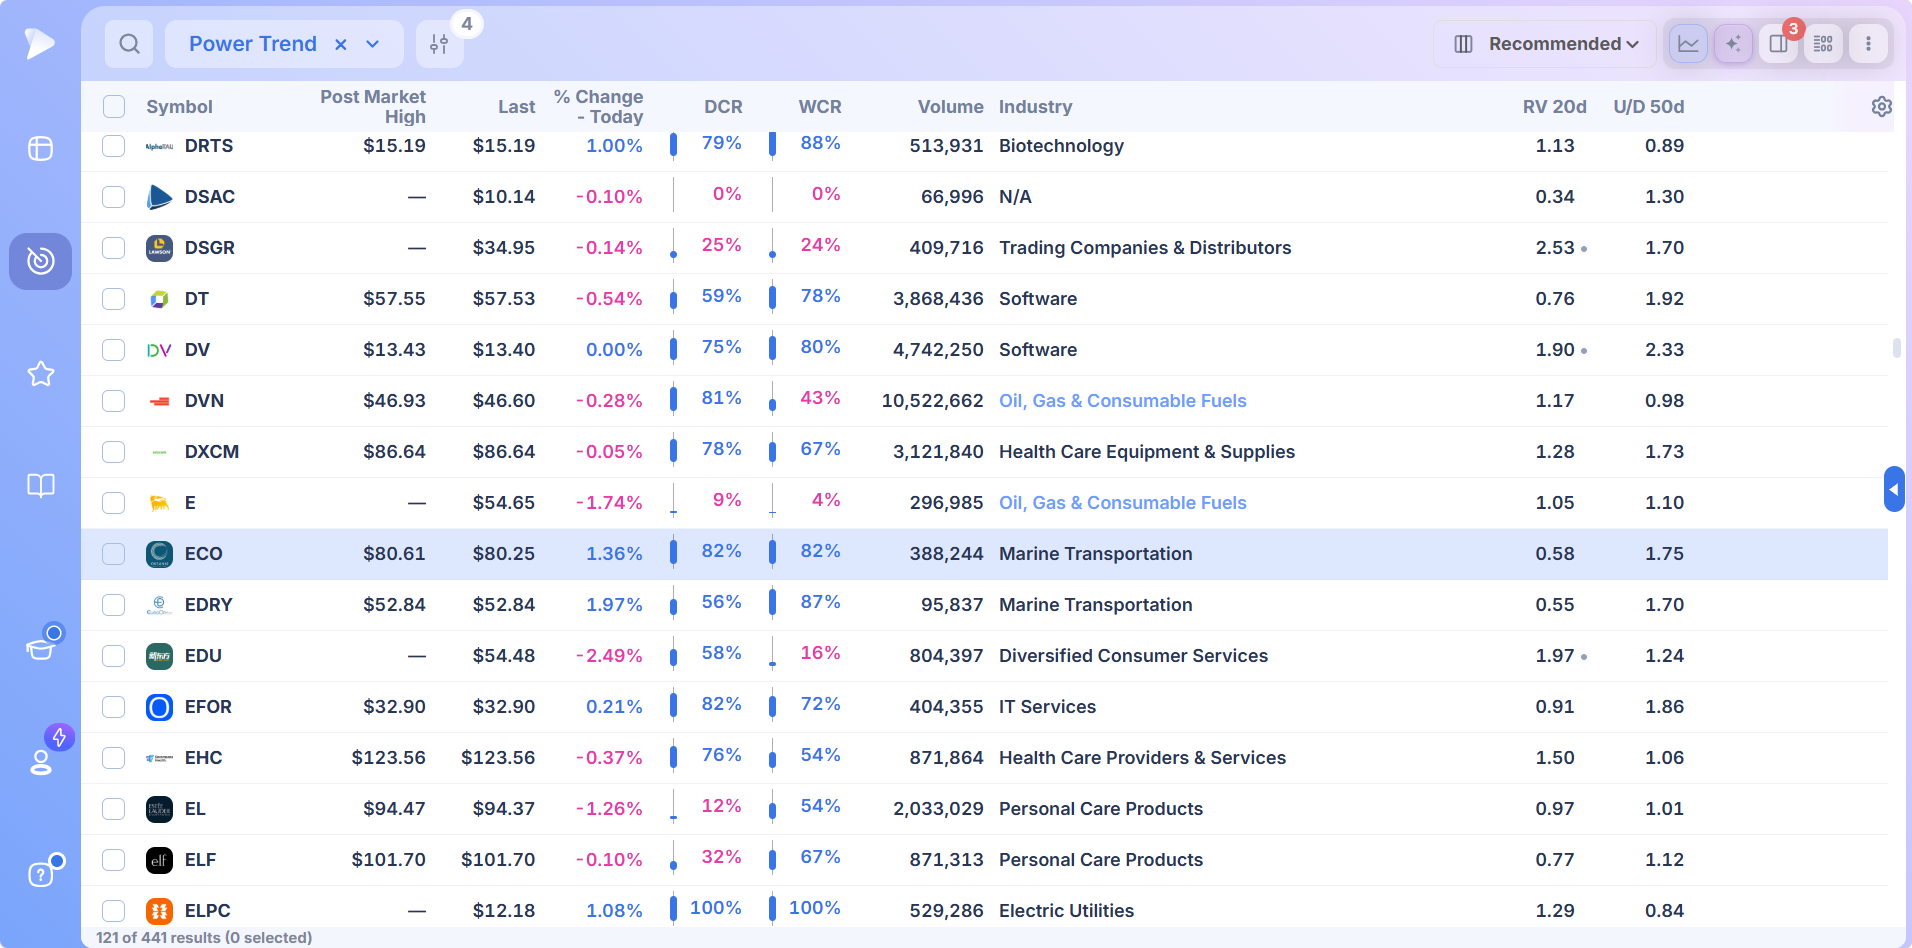Sort by the WCR column header

(x=820, y=107)
